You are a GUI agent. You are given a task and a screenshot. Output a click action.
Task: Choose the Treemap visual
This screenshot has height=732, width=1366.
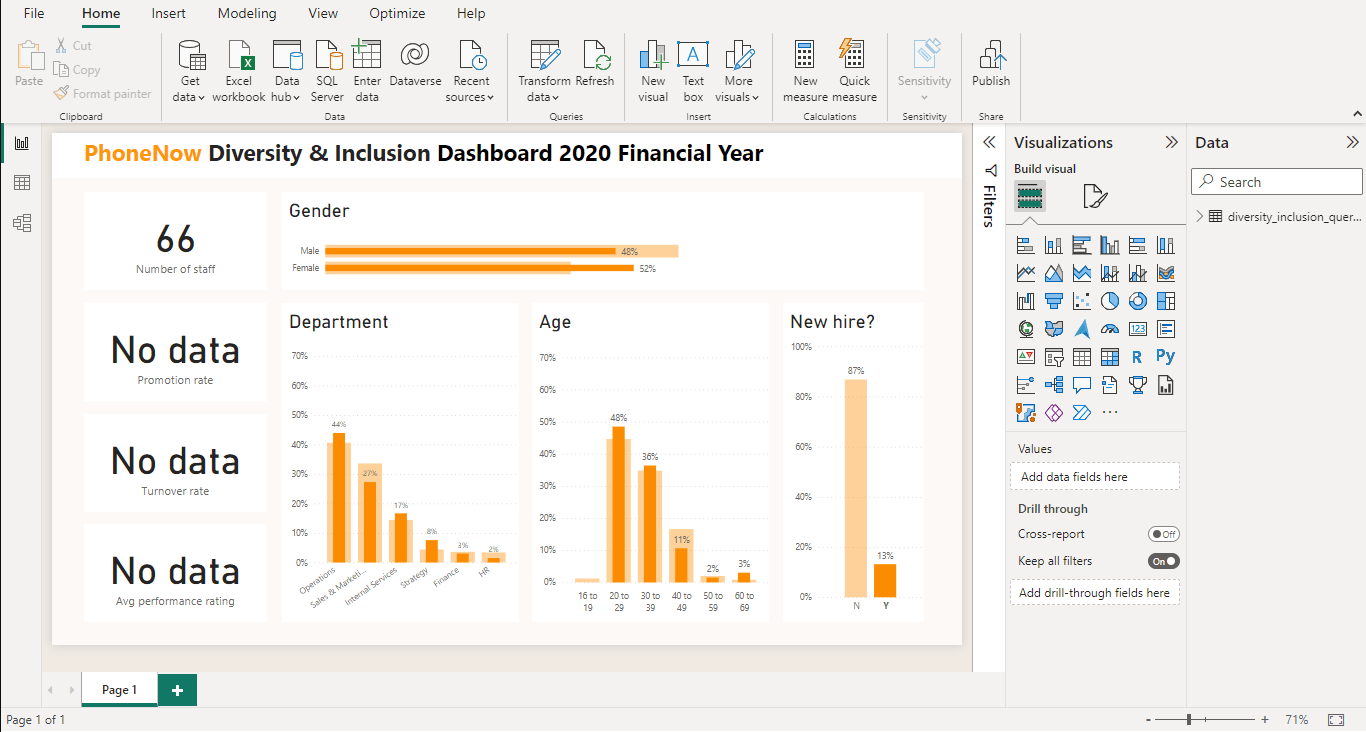point(1166,301)
